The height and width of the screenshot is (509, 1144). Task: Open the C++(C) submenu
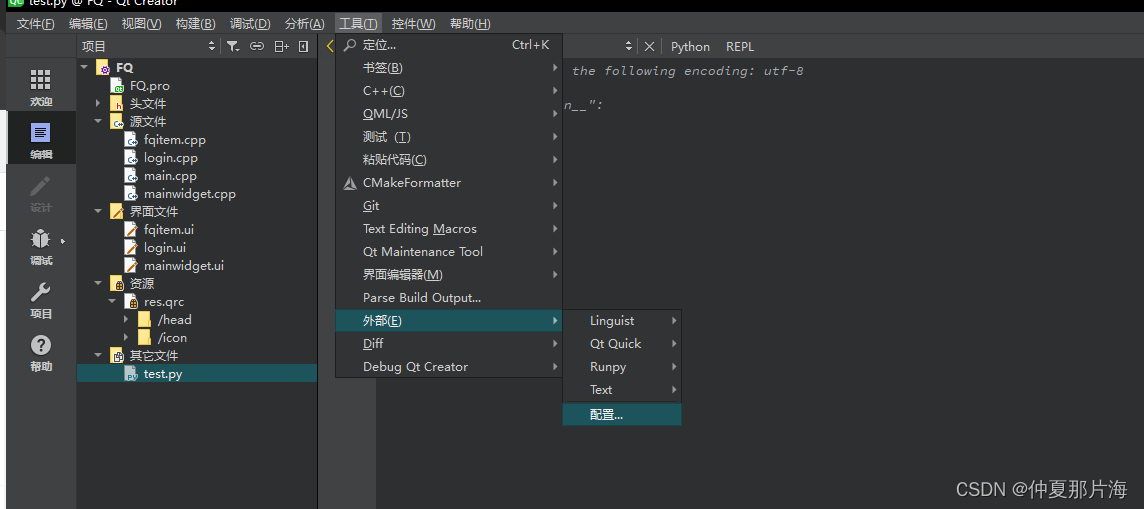[x=449, y=91]
